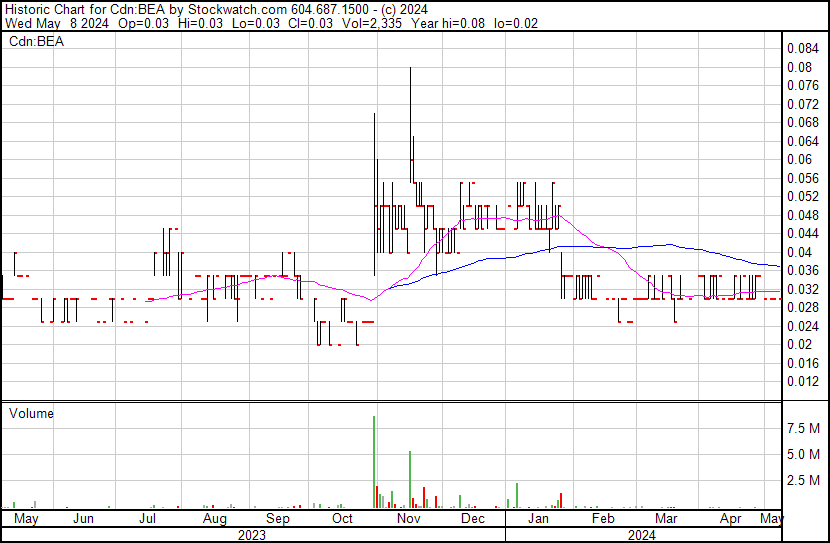Click the Oct month label

pyautogui.click(x=342, y=518)
